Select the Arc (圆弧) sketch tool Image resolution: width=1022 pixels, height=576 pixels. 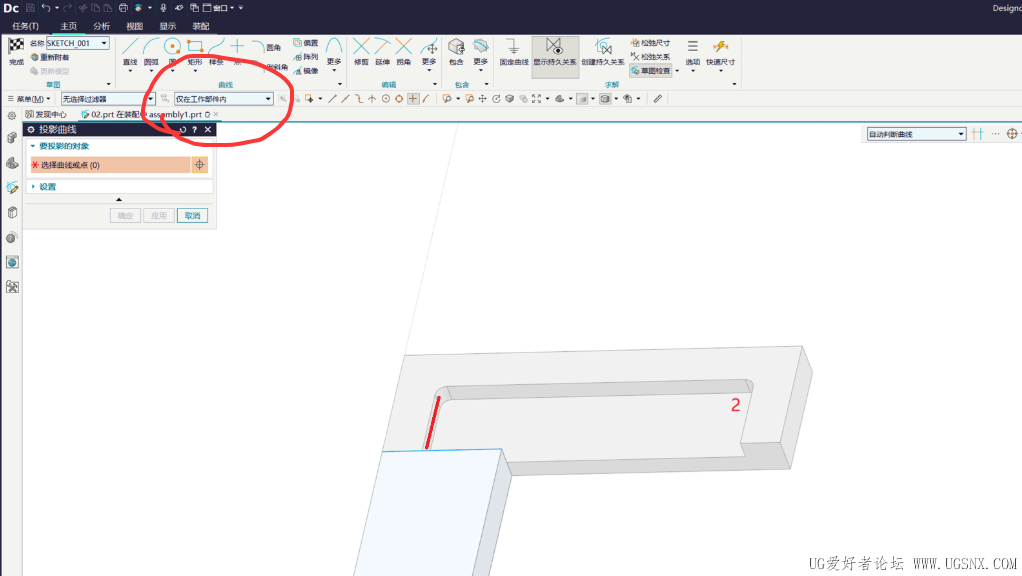(151, 51)
